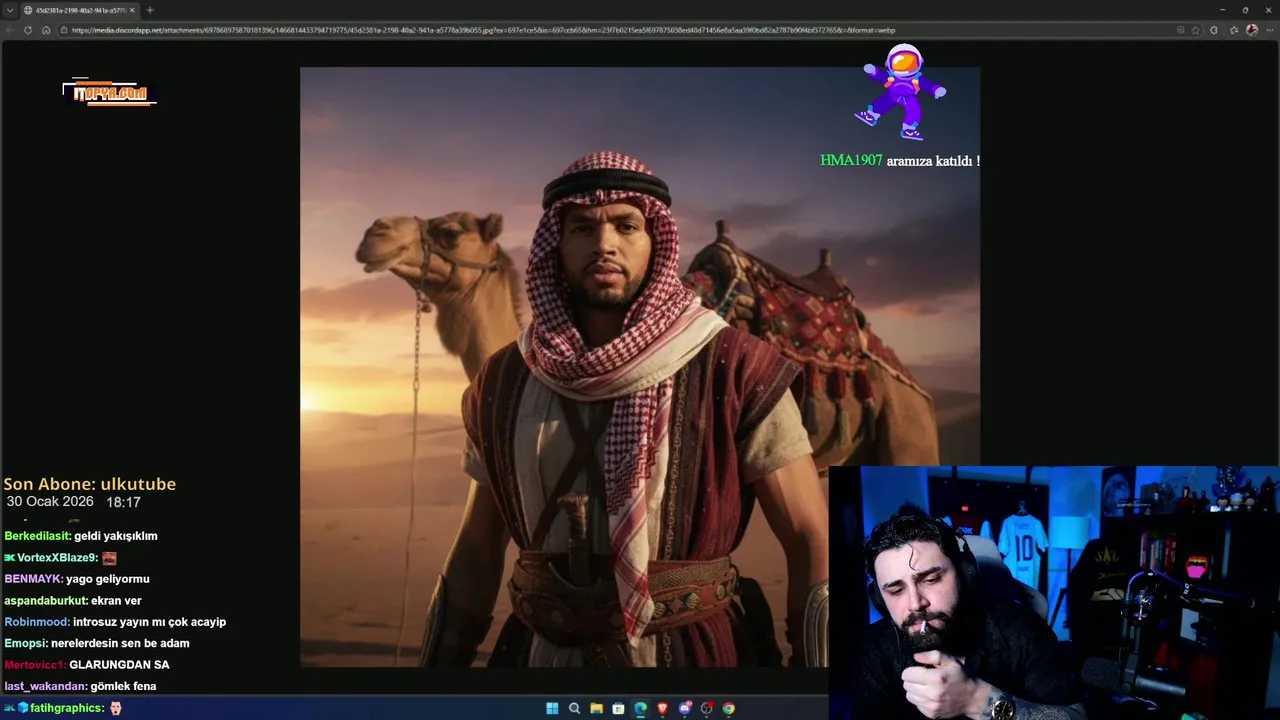Open the browser extensions menu
The height and width of the screenshot is (720, 1280).
1214,30
